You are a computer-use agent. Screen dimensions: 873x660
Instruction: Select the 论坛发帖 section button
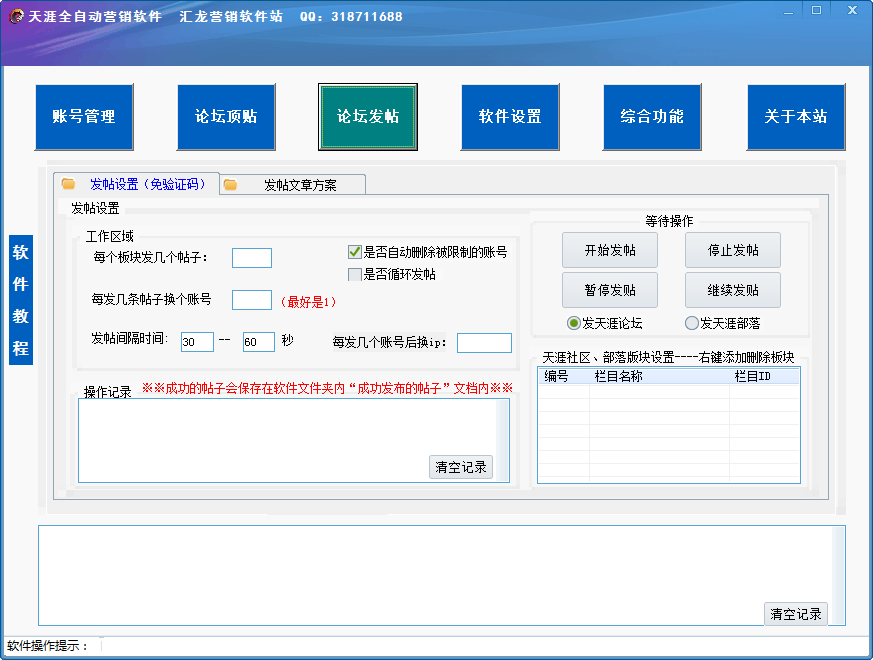(x=368, y=117)
